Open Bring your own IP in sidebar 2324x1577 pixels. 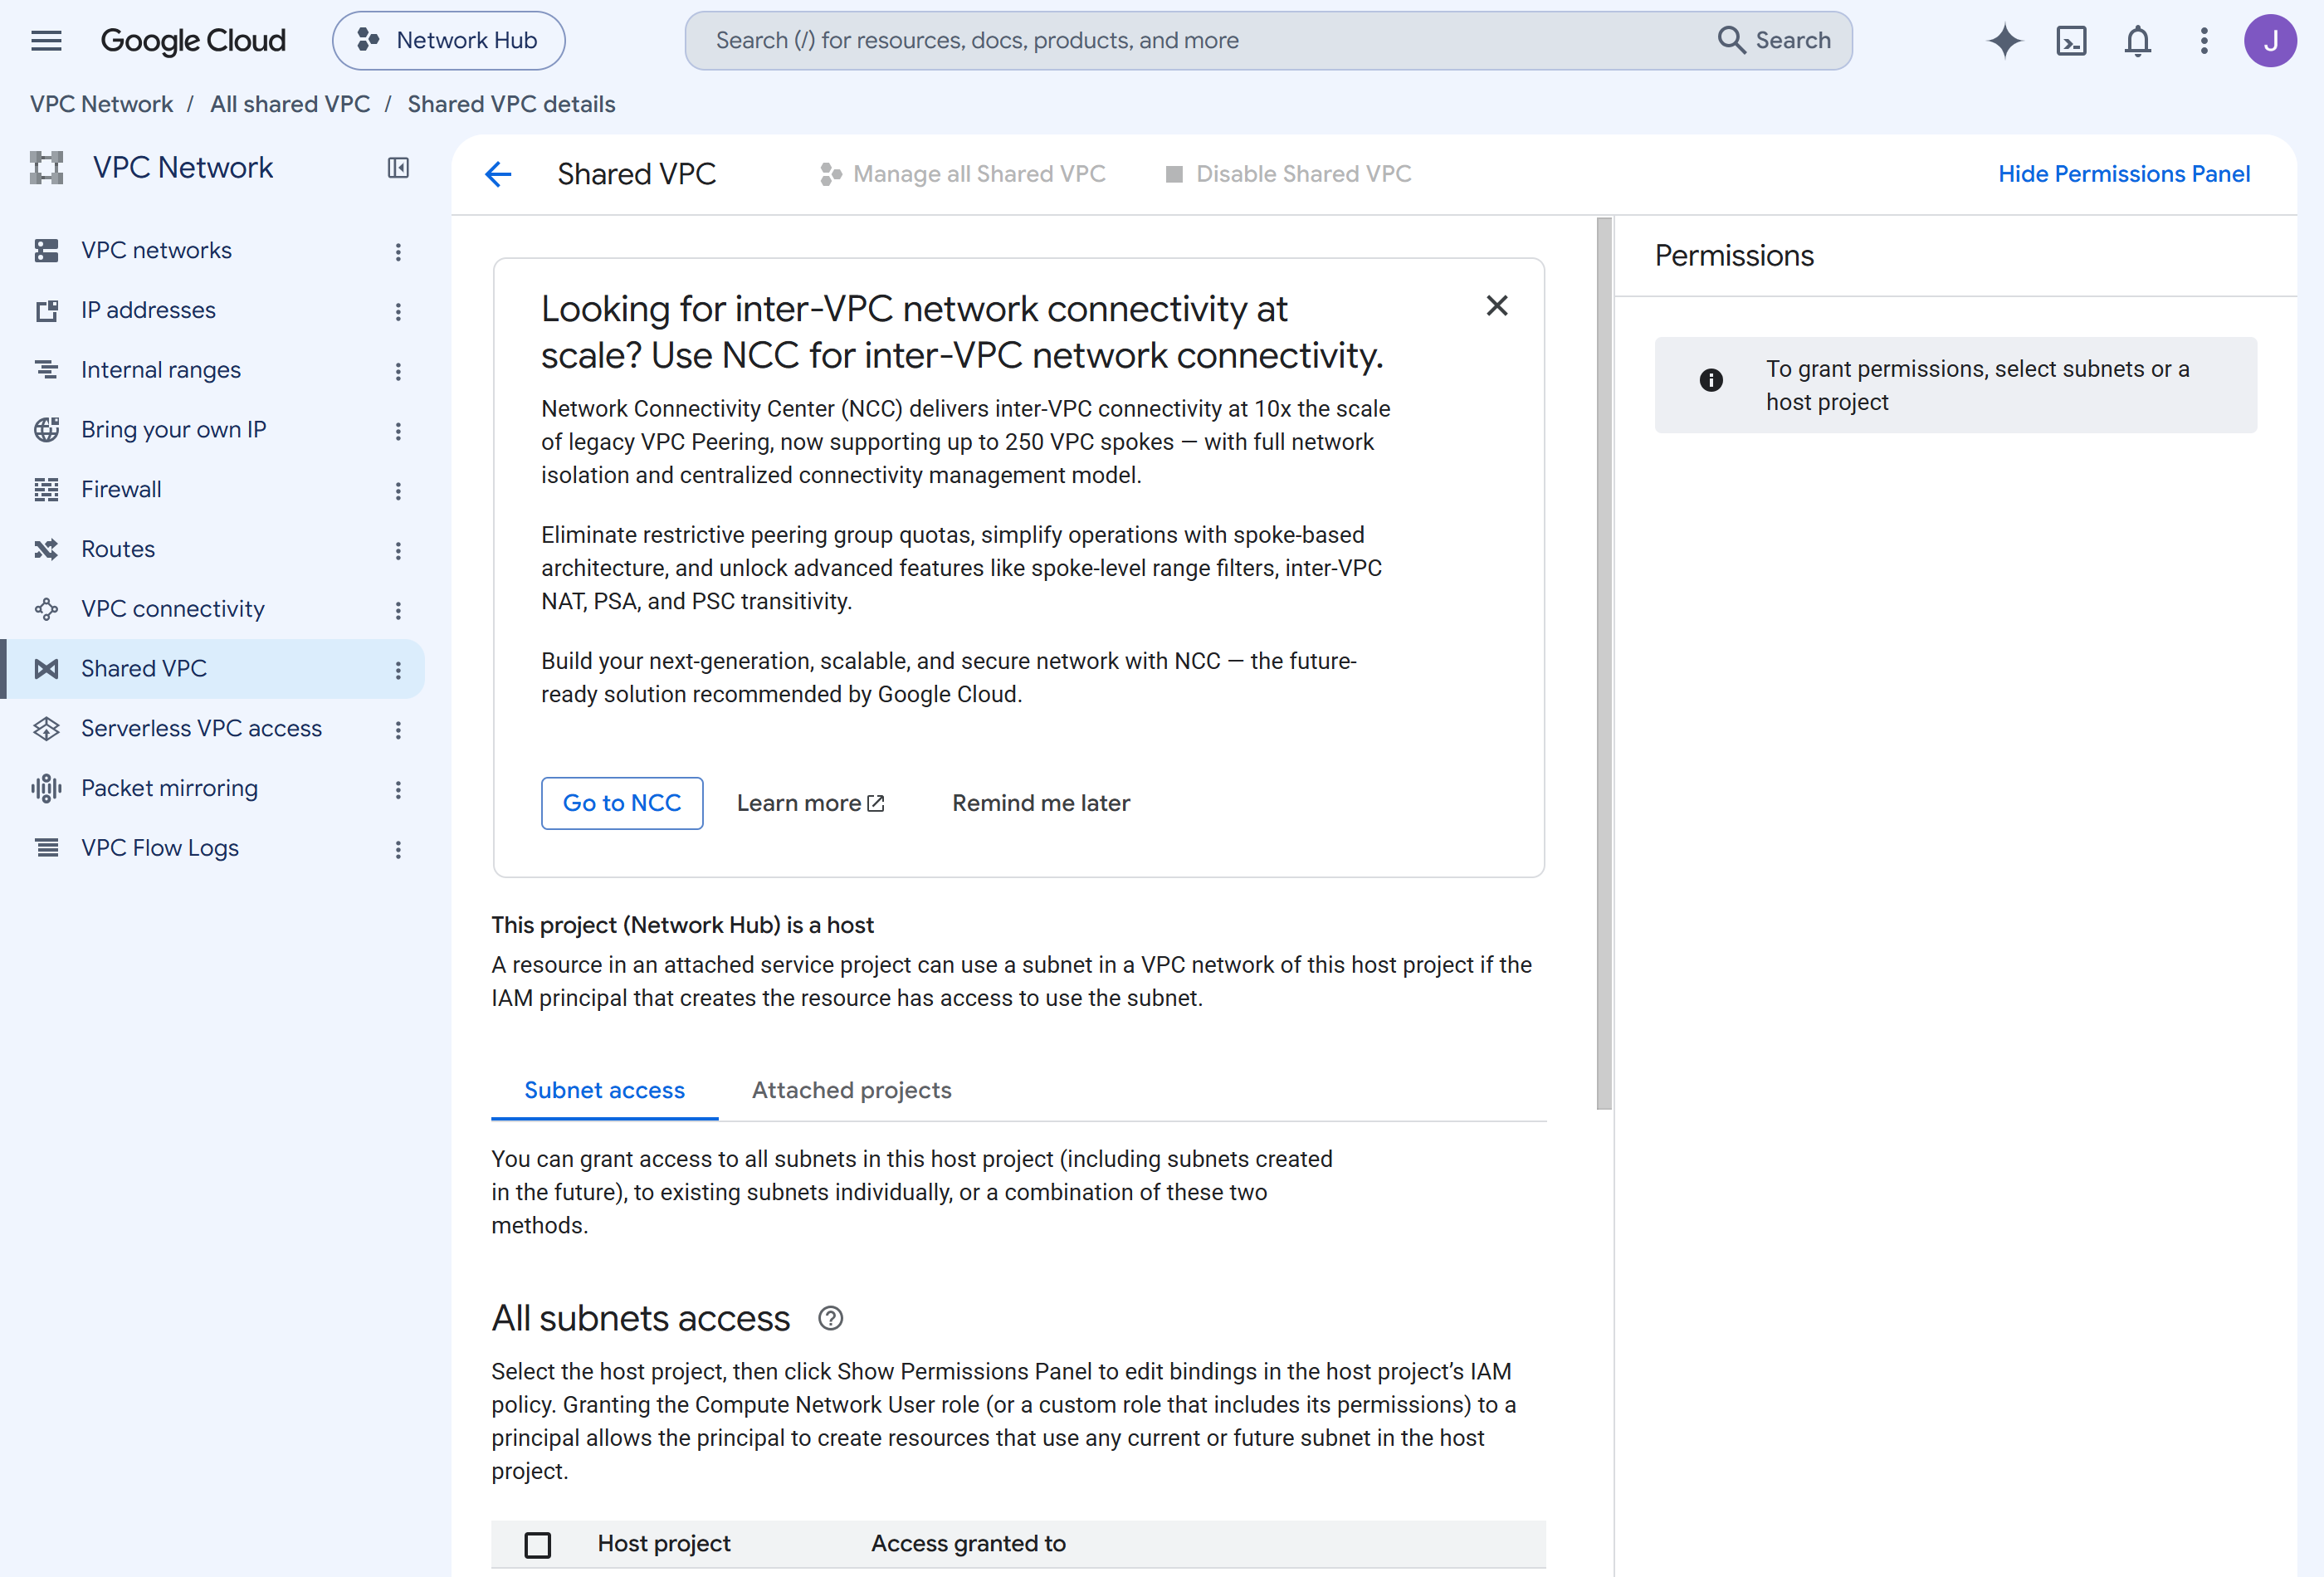174,429
